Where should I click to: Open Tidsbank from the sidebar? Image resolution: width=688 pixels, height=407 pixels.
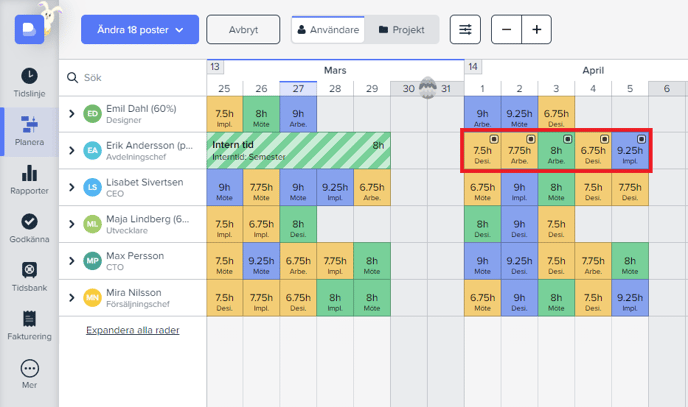tap(29, 275)
